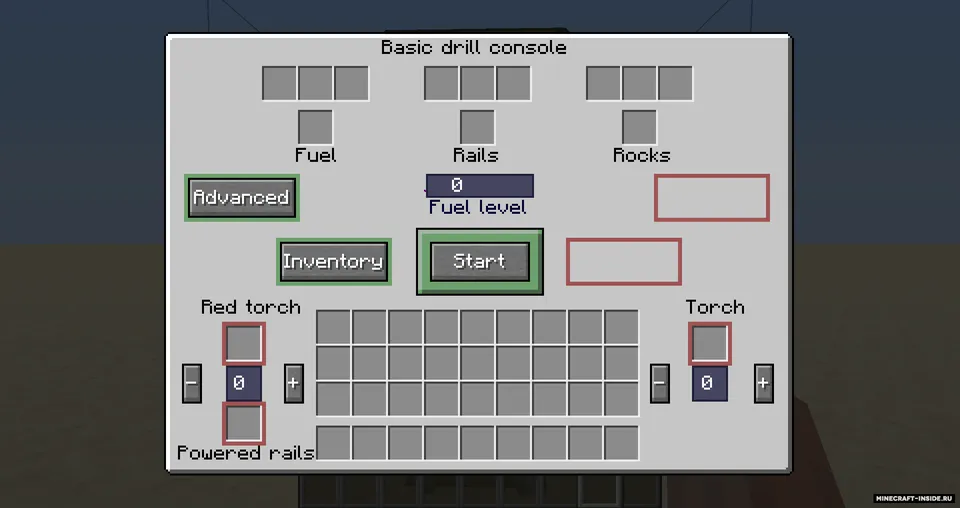Screen dimensions: 960x508
Task: Increase the Red torch count with plus
Action: (x=293, y=383)
